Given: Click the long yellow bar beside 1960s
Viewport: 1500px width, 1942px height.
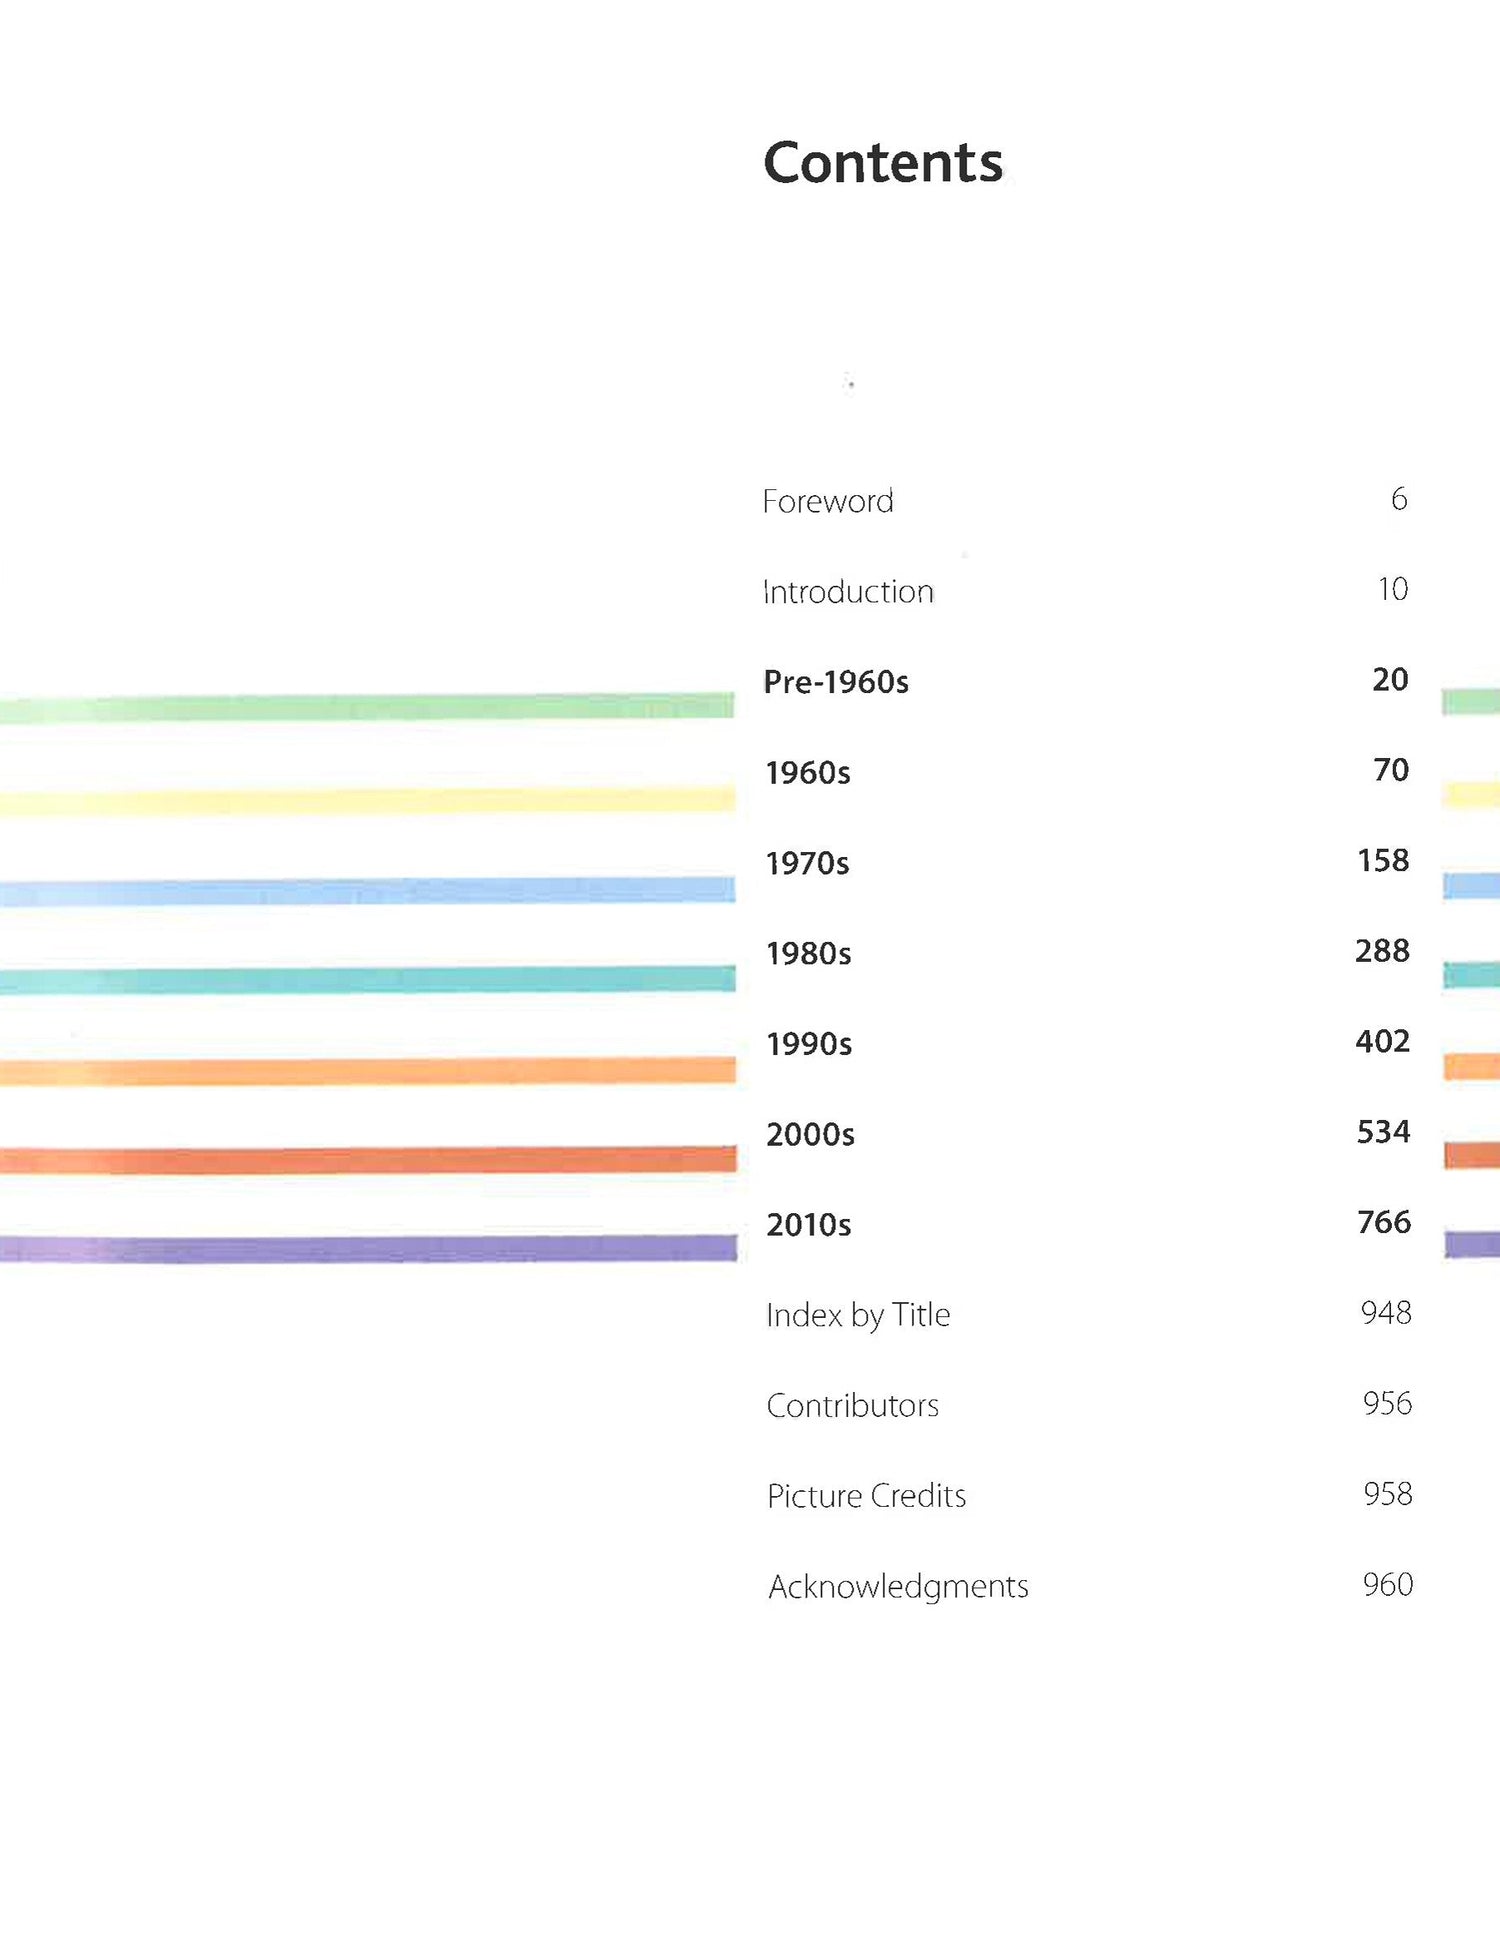Looking at the screenshot, I should [367, 800].
